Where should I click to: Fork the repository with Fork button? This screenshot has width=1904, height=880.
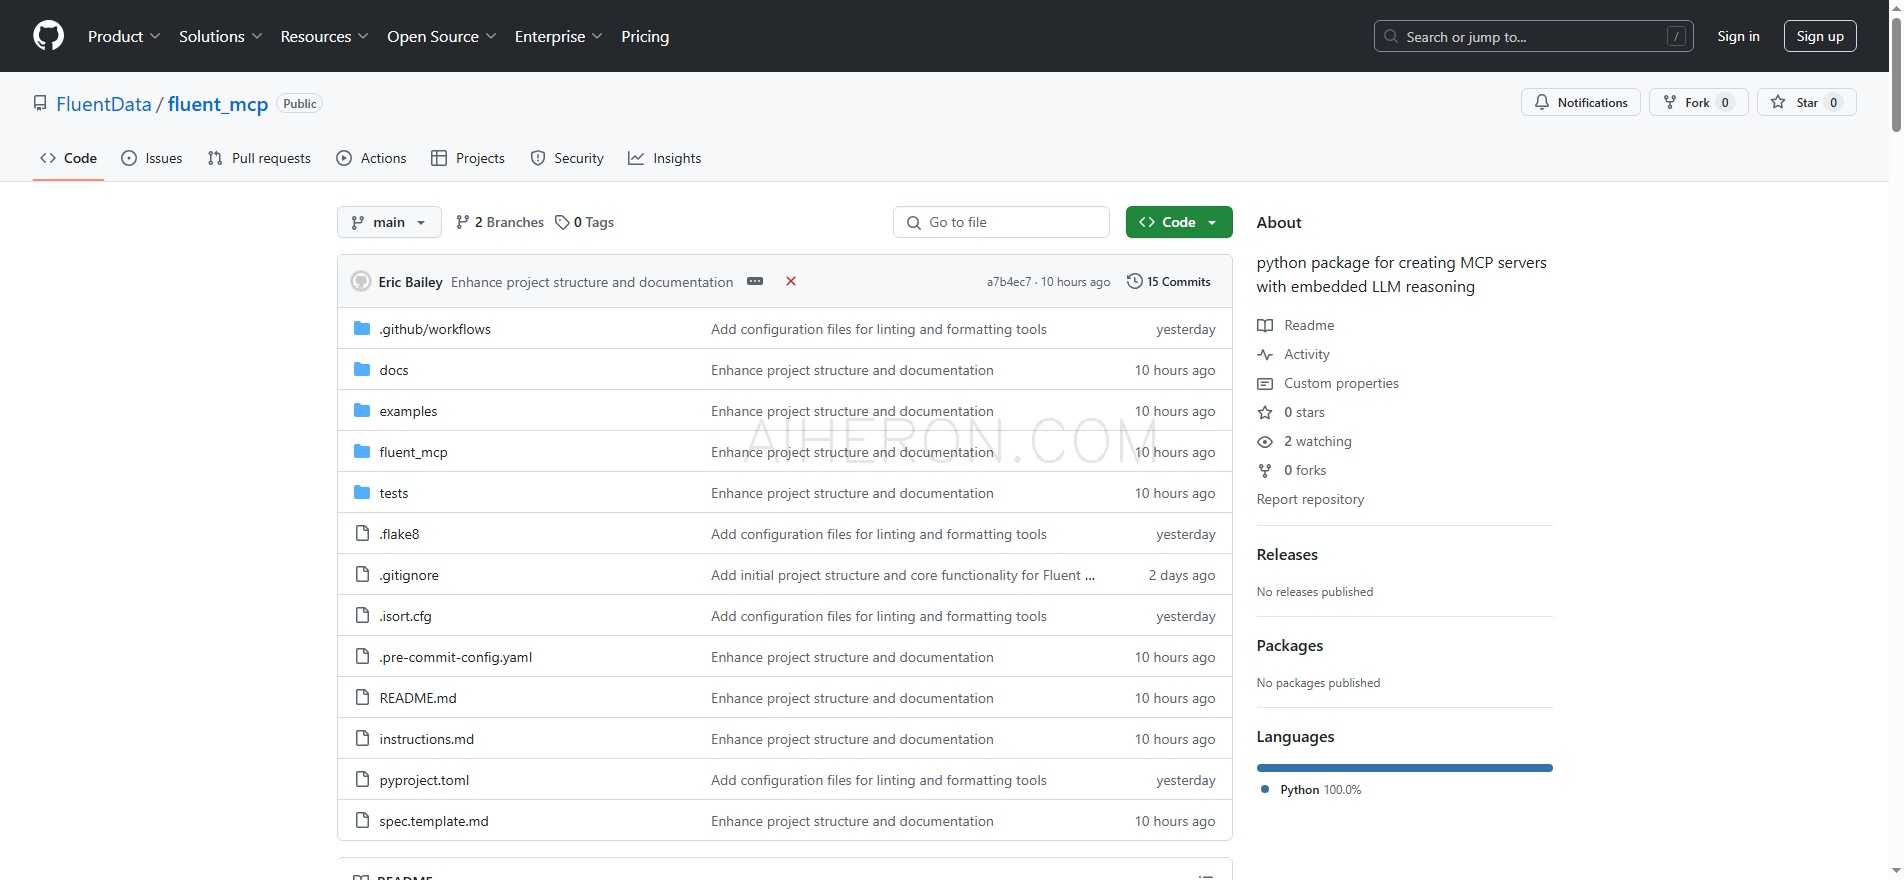coord(1698,102)
